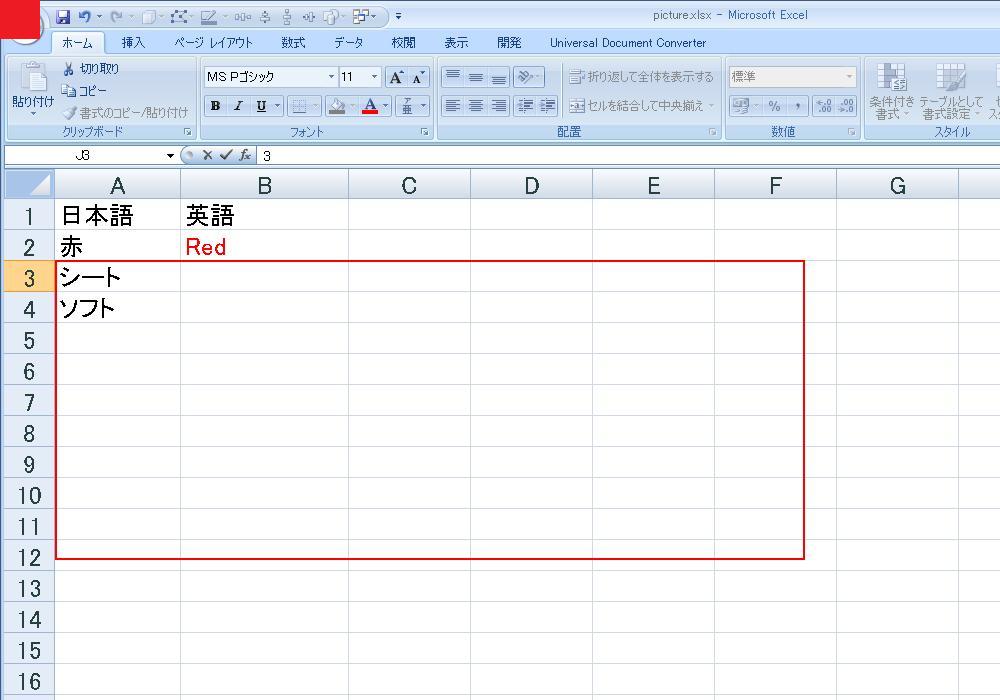Click the Select All corner button
The width and height of the screenshot is (1000, 700).
pyautogui.click(x=29, y=185)
